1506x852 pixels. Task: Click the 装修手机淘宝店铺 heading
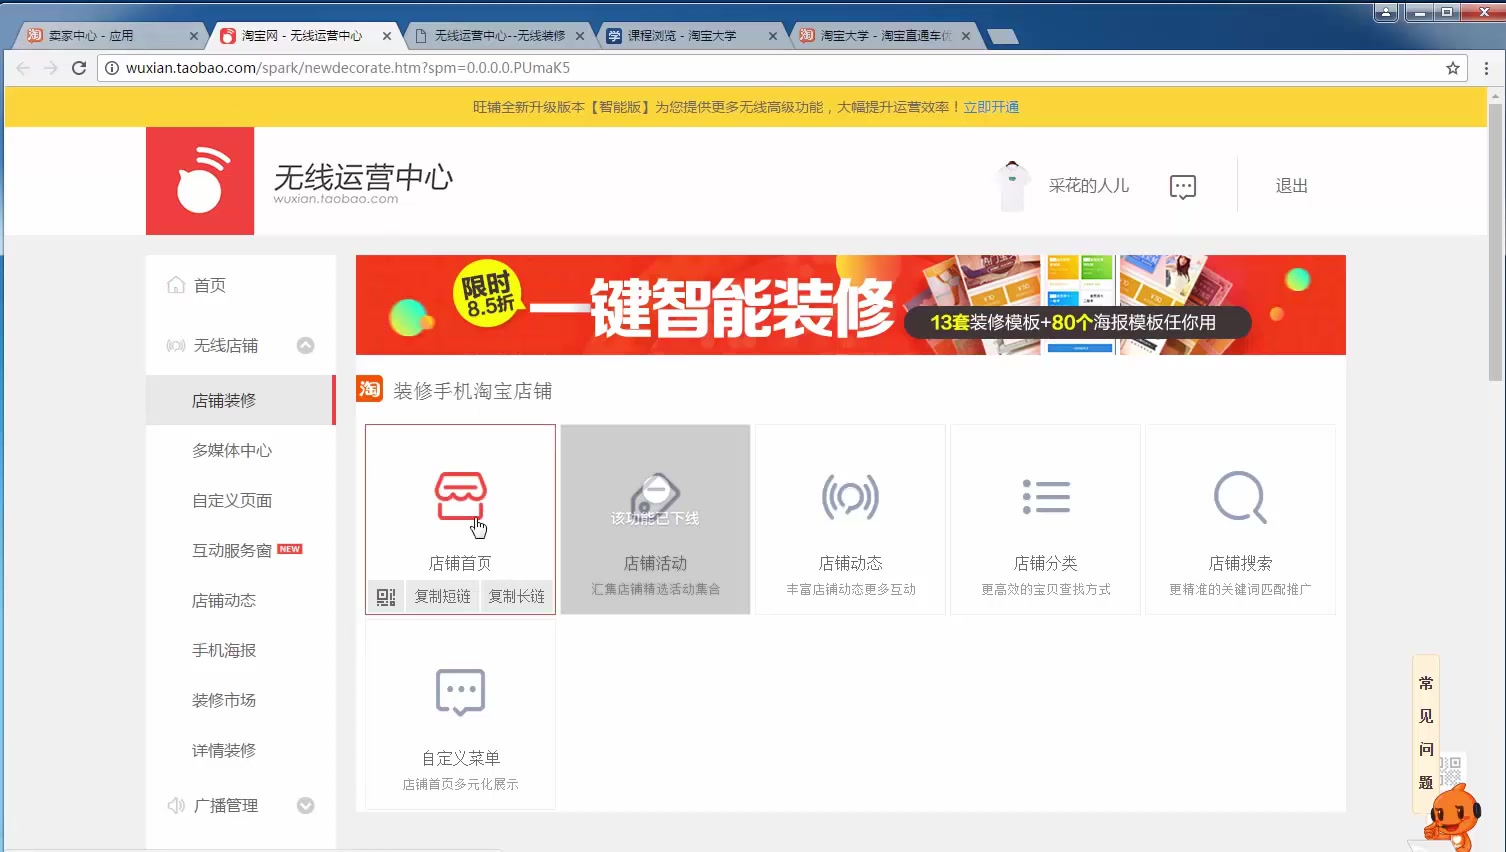pos(473,391)
